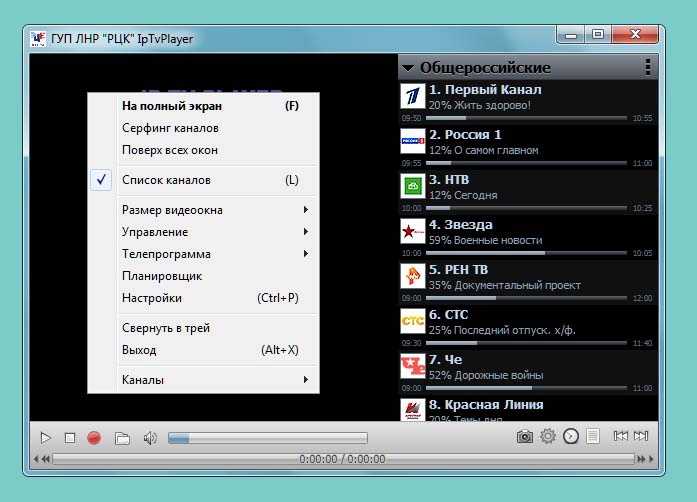Switch to the next channel
Viewport: 697px width, 502px height.
(641, 436)
